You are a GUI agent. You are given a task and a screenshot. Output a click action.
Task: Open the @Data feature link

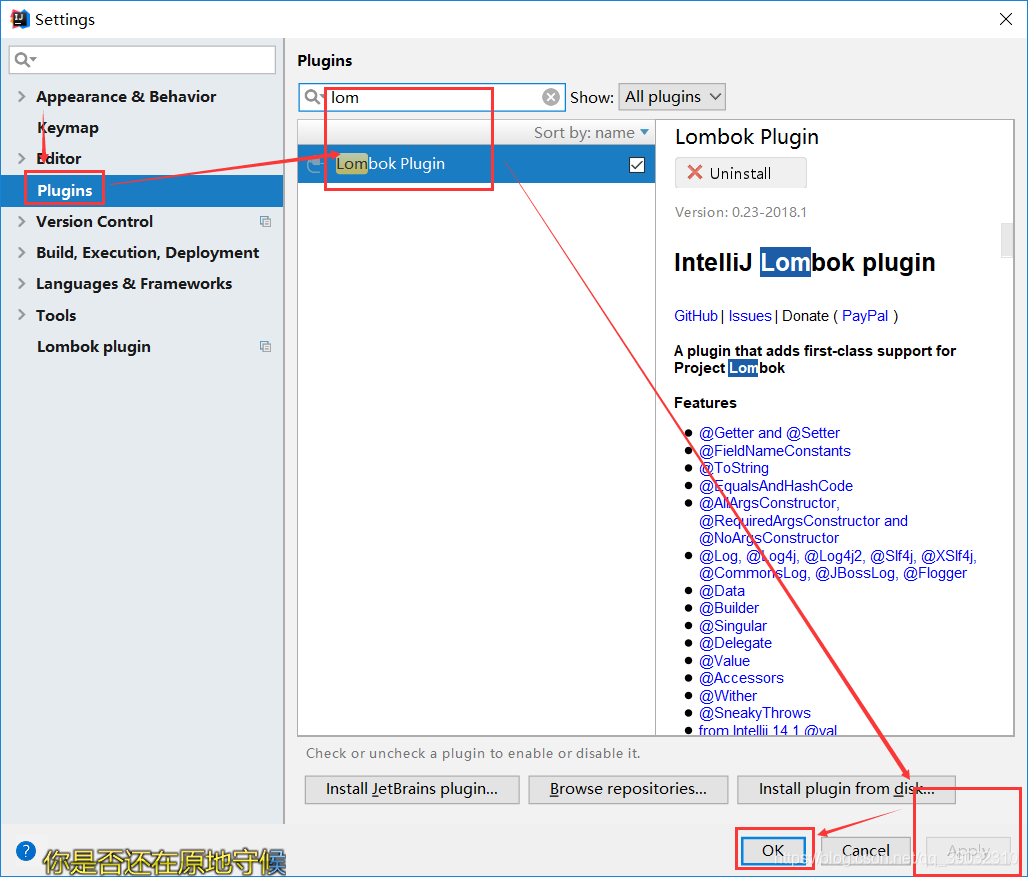click(722, 591)
